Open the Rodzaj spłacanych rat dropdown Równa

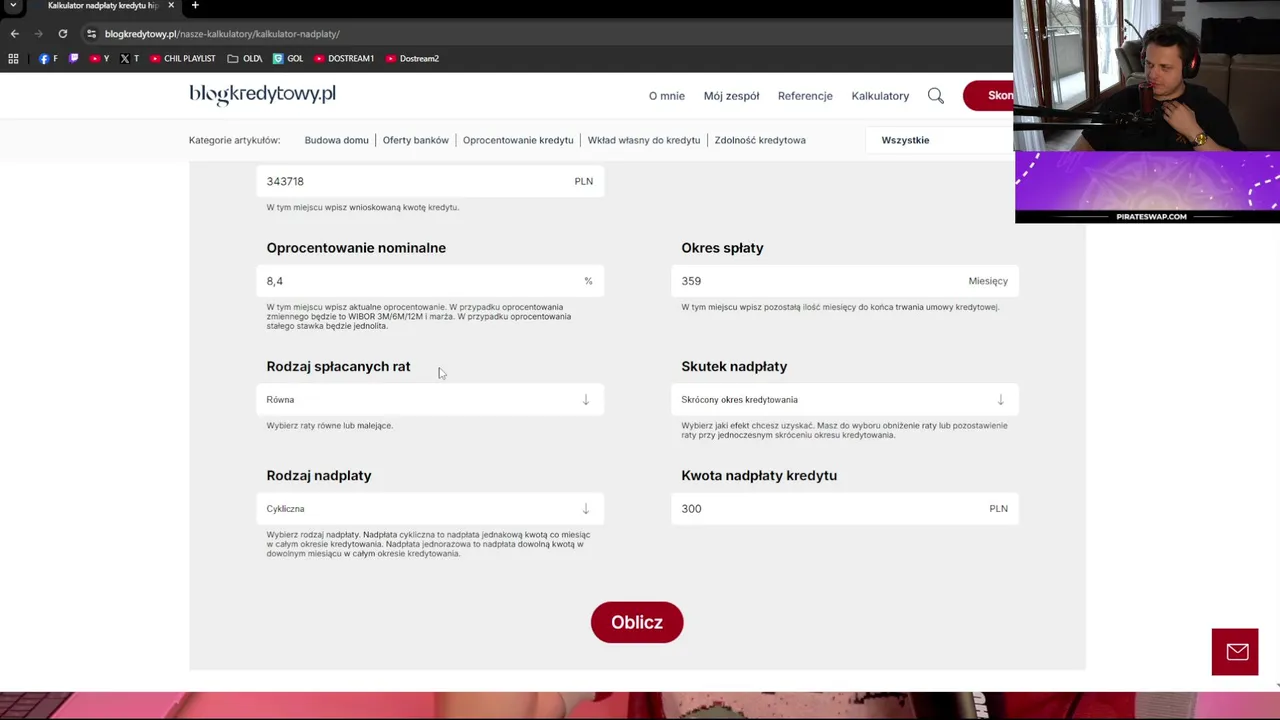tap(430, 400)
